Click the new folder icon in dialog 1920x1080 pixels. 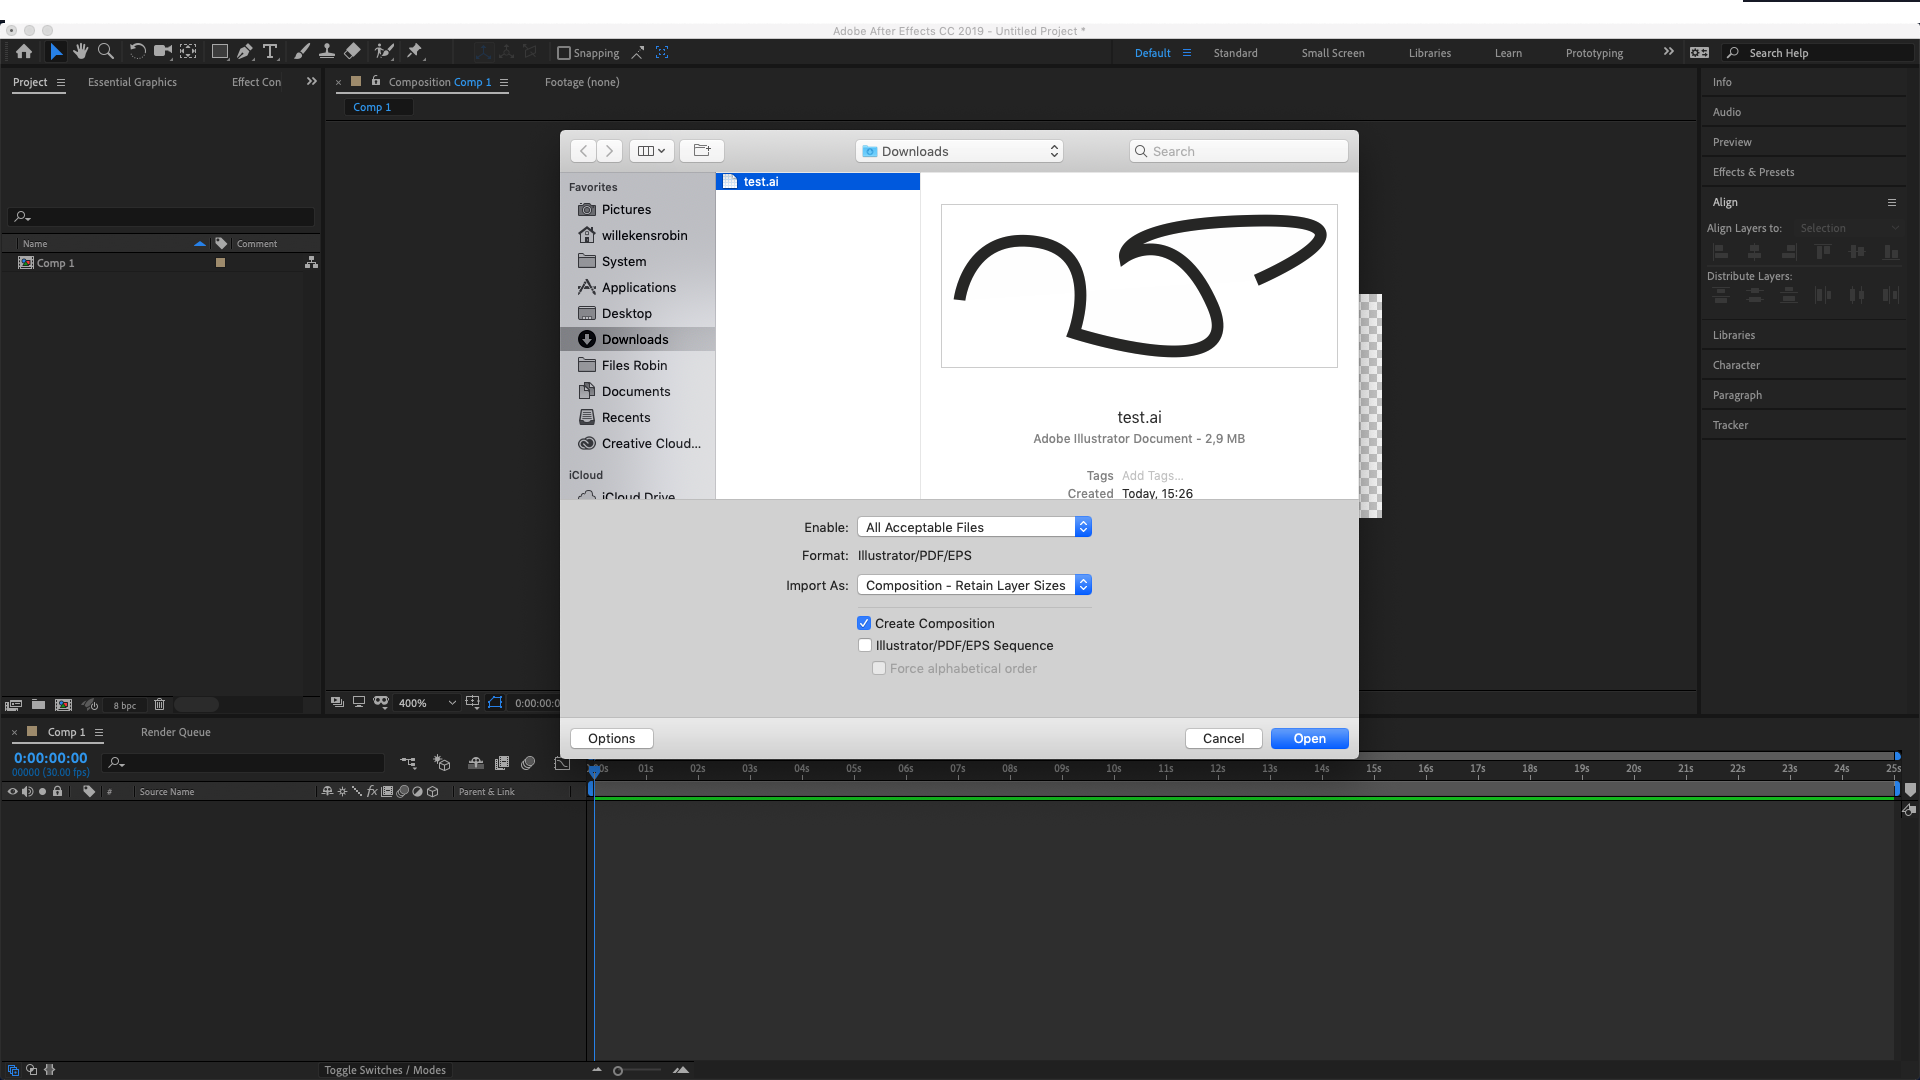(x=702, y=151)
